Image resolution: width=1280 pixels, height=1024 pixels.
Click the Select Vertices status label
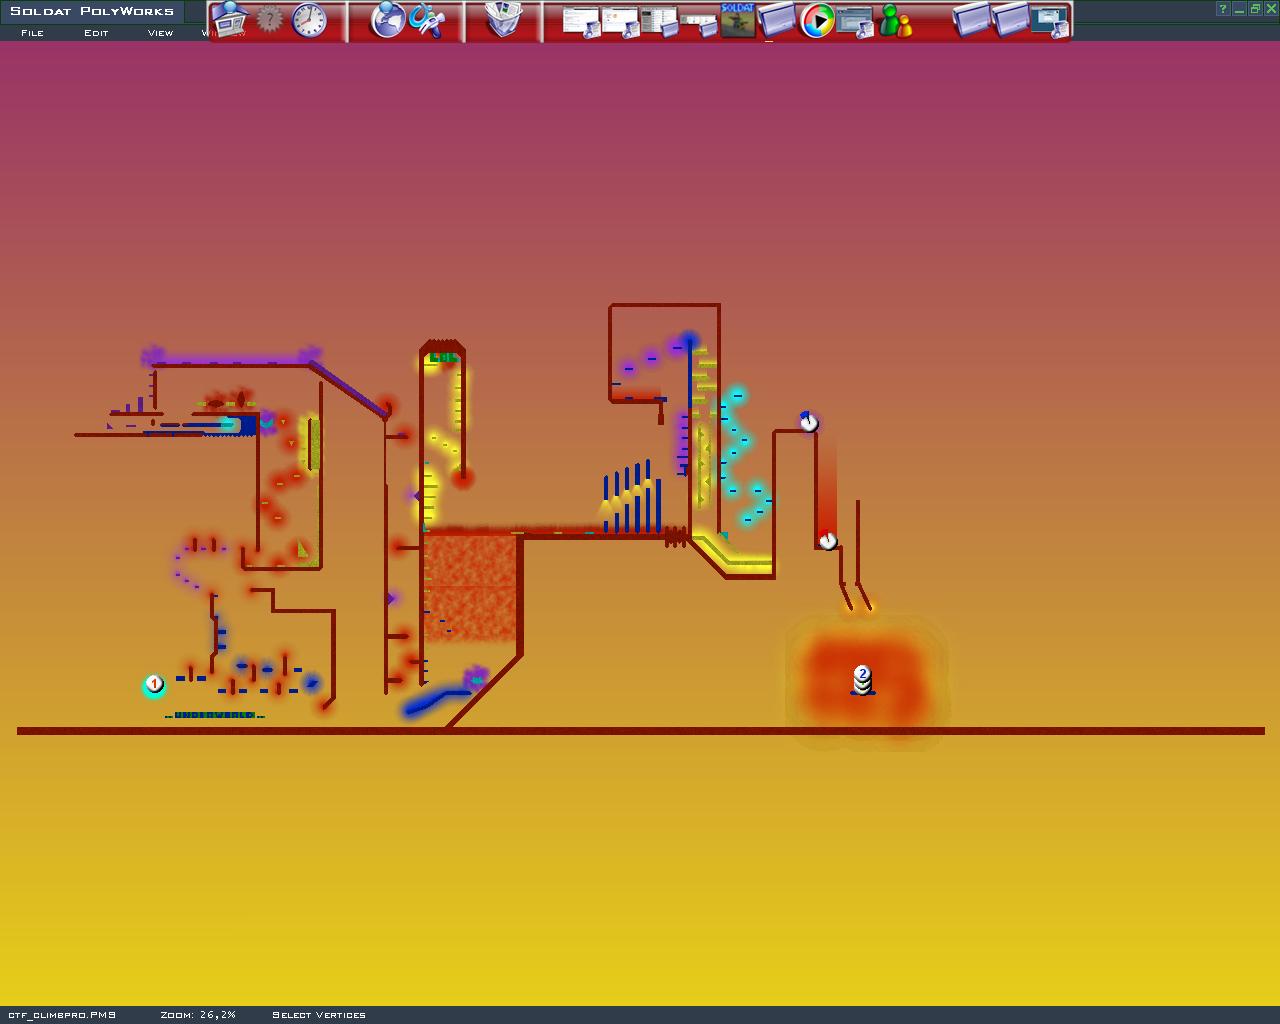point(319,1015)
